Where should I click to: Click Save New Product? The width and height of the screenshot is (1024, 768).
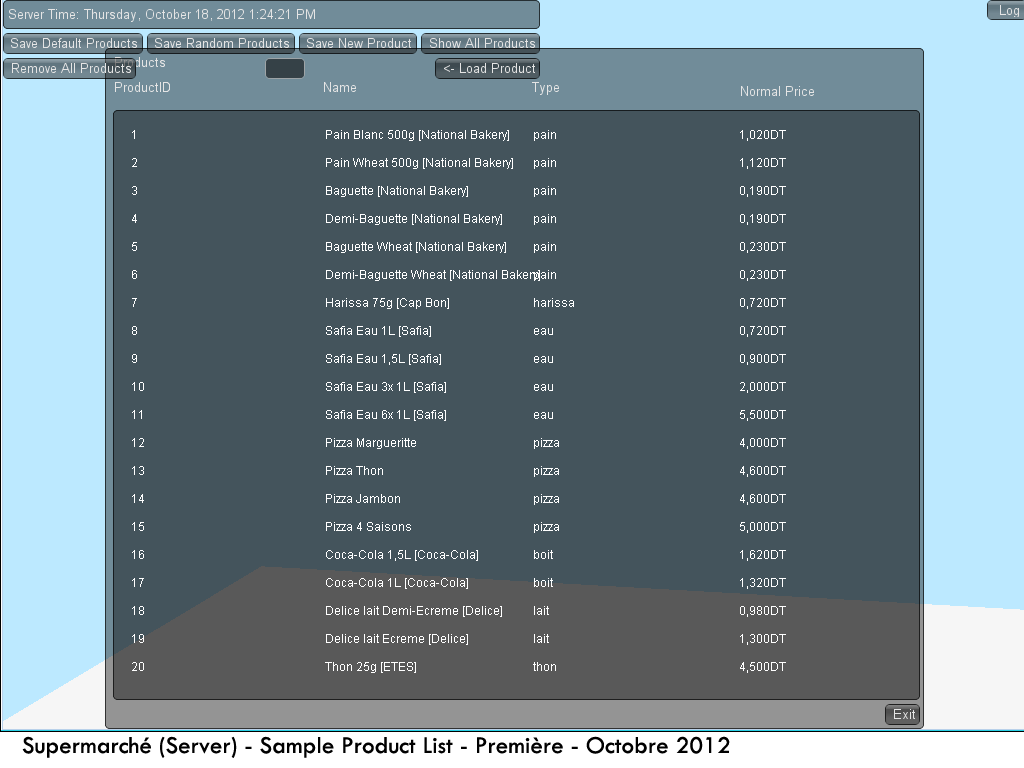358,44
